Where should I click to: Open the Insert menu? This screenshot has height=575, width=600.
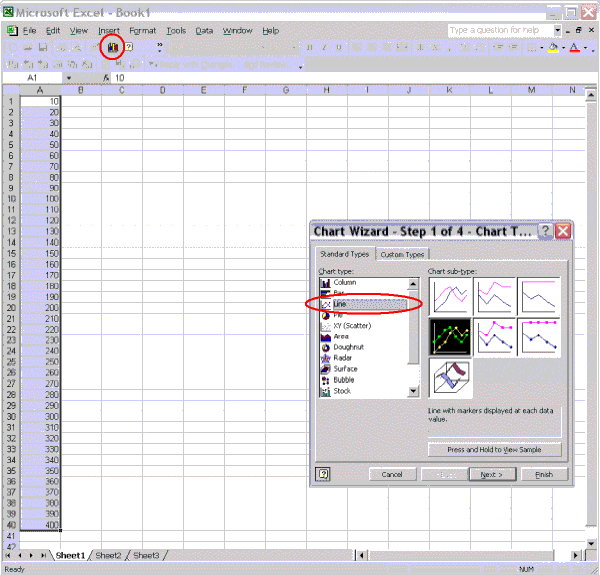[x=109, y=31]
